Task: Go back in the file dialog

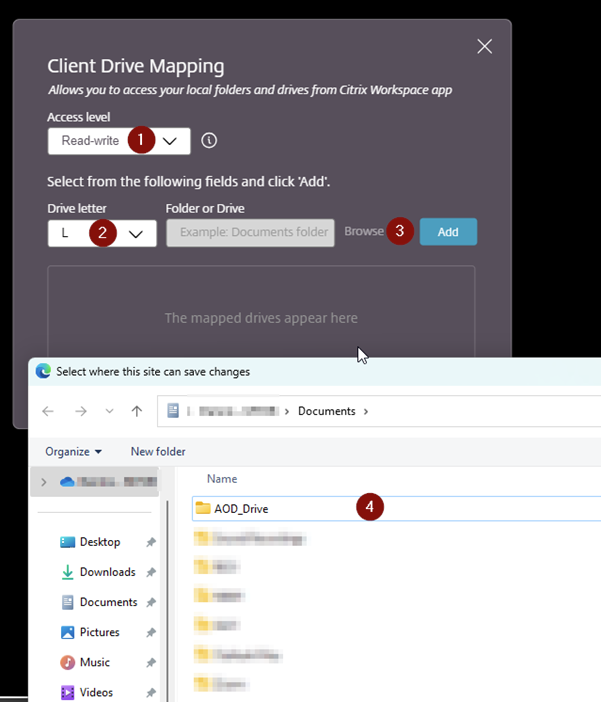Action: click(48, 411)
